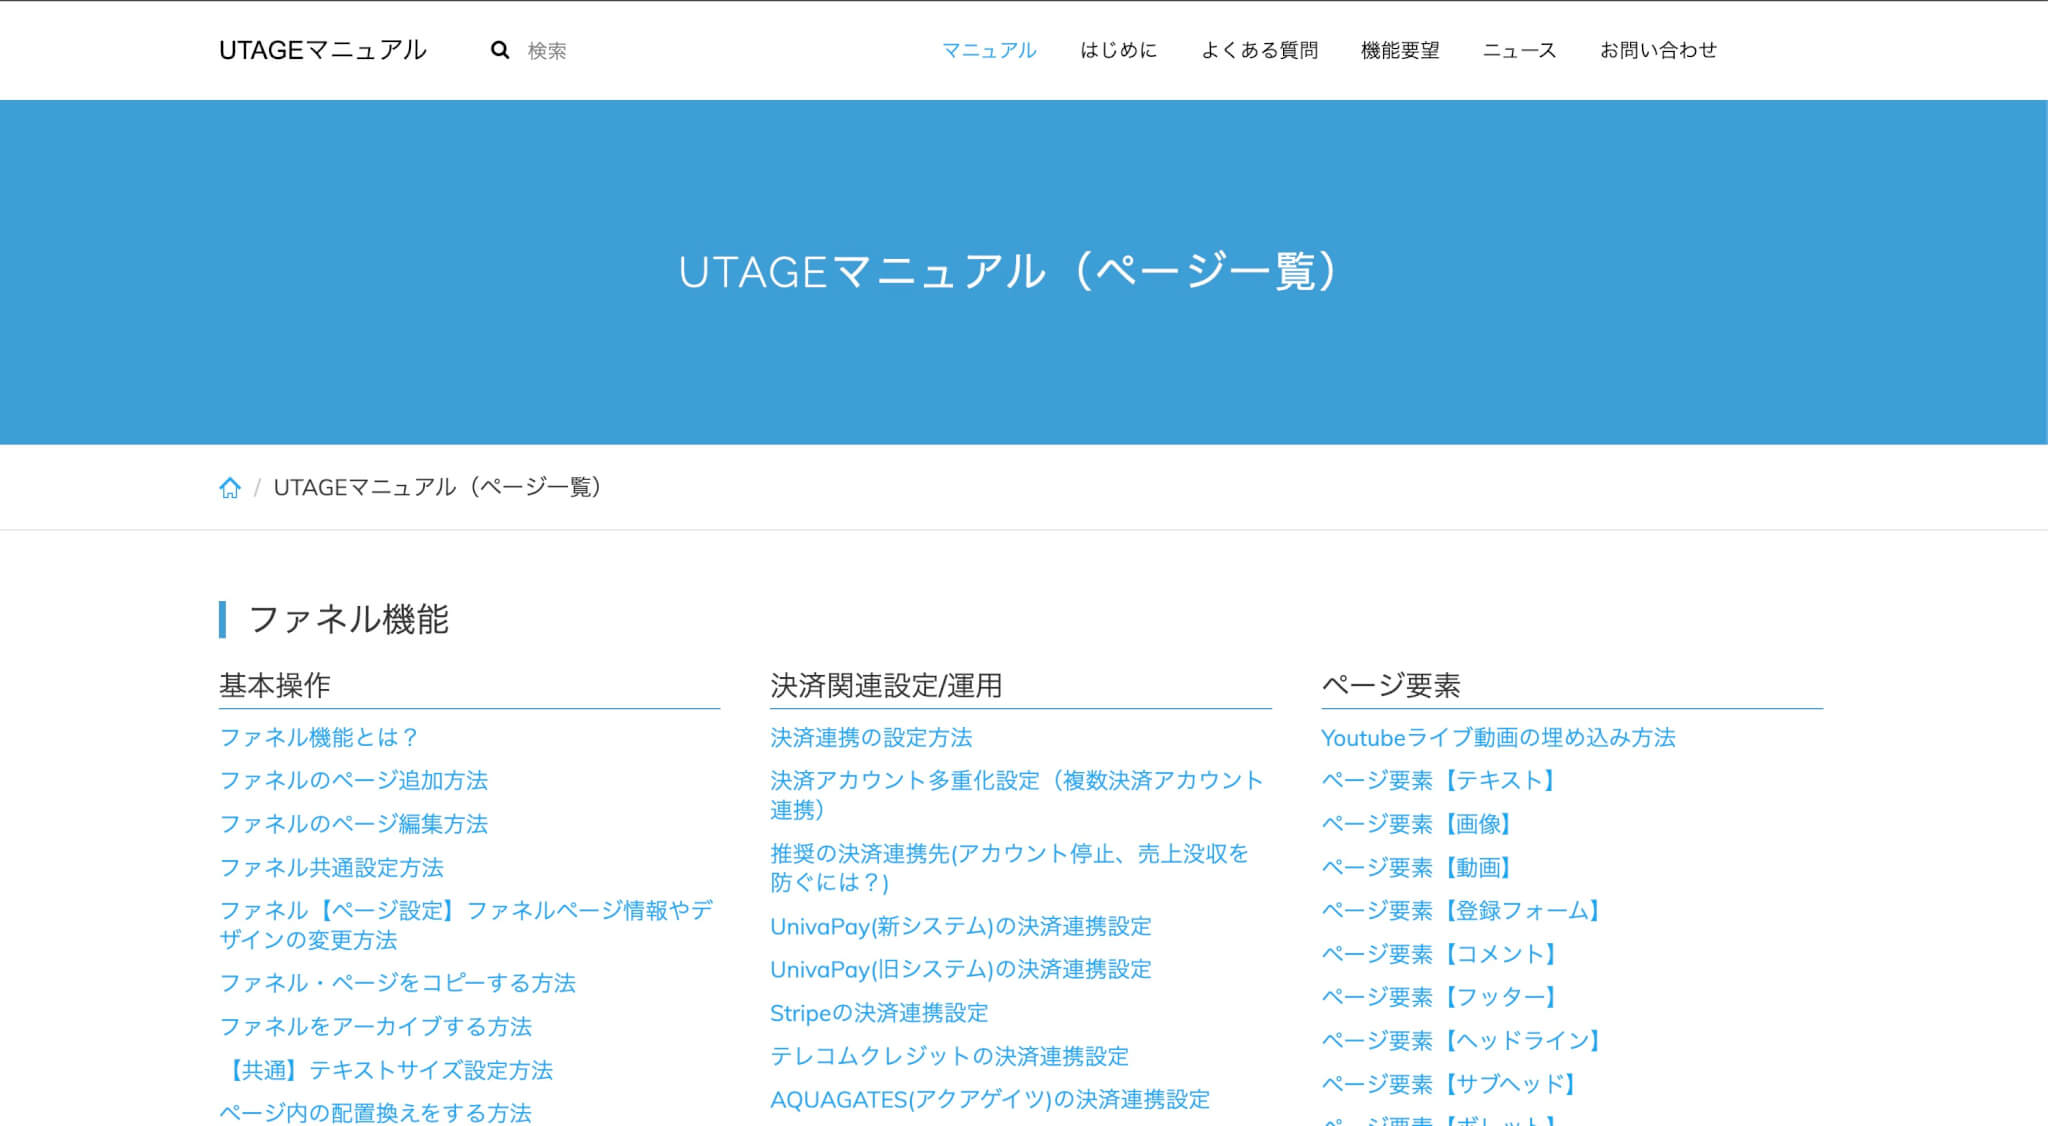The height and width of the screenshot is (1126, 2048).
Task: Click the home icon in the breadcrumb
Action: [230, 488]
